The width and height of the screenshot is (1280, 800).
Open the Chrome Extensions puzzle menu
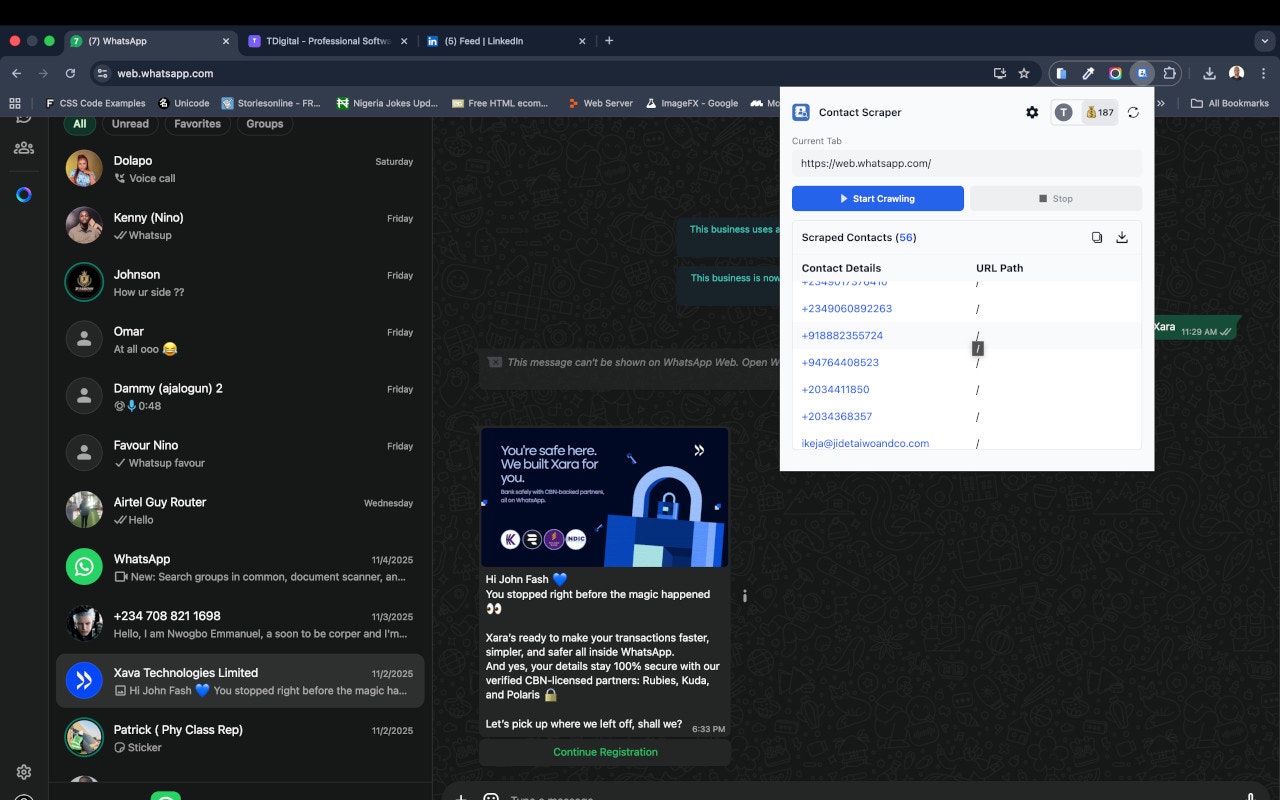click(1169, 73)
